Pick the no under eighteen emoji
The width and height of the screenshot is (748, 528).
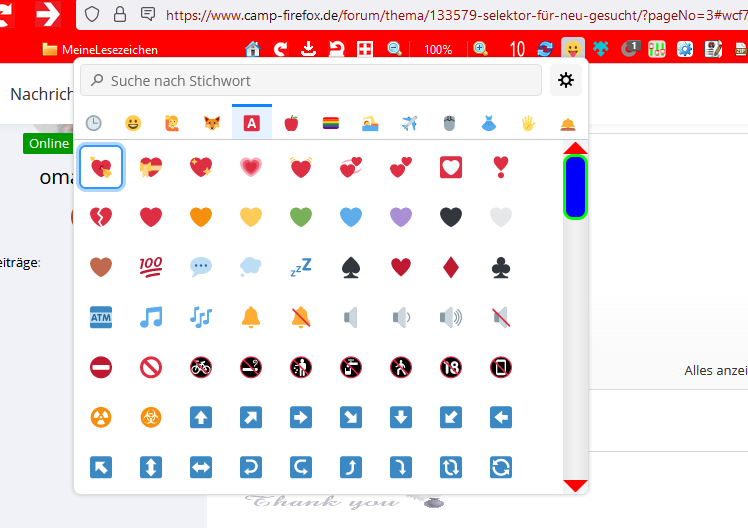(451, 367)
